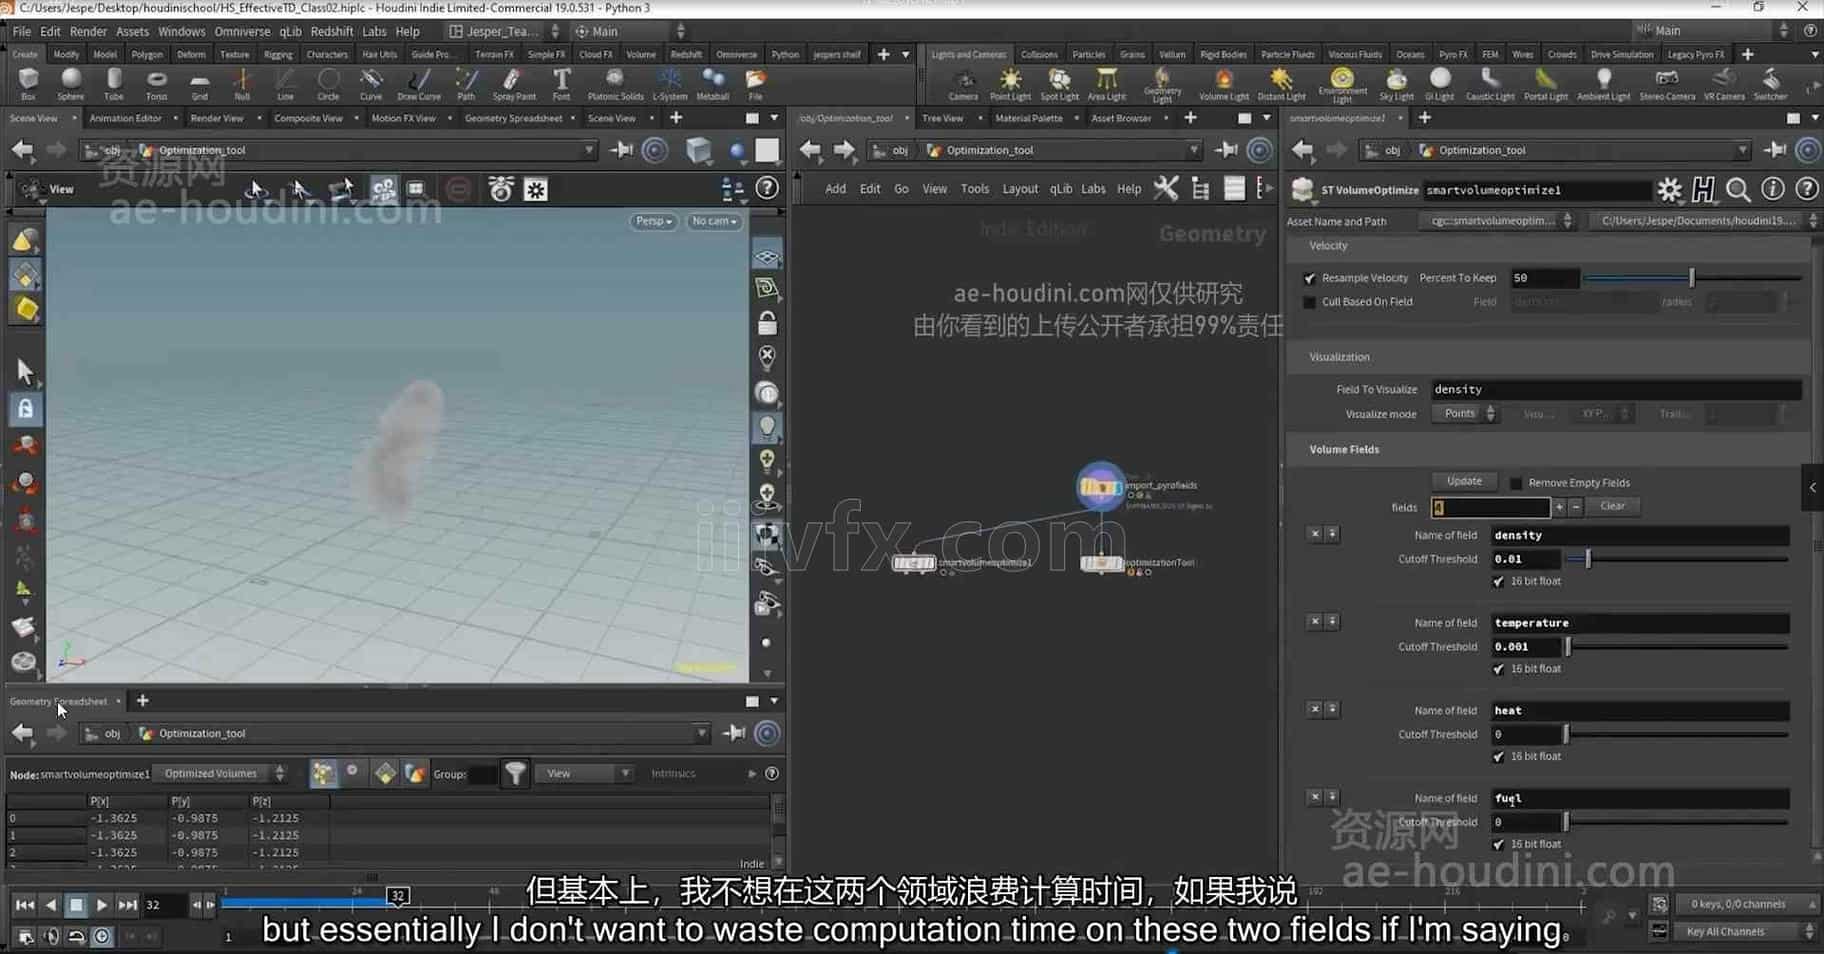Add a Volume Light from the shelf
Screen dimensions: 1824x954
tap(1224, 85)
